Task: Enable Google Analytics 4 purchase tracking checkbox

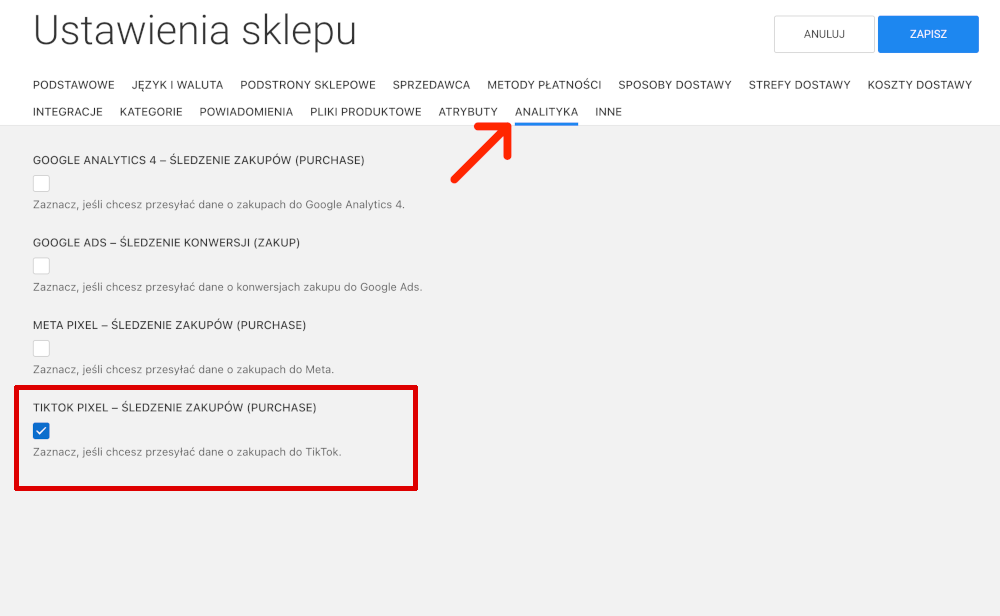Action: [41, 184]
